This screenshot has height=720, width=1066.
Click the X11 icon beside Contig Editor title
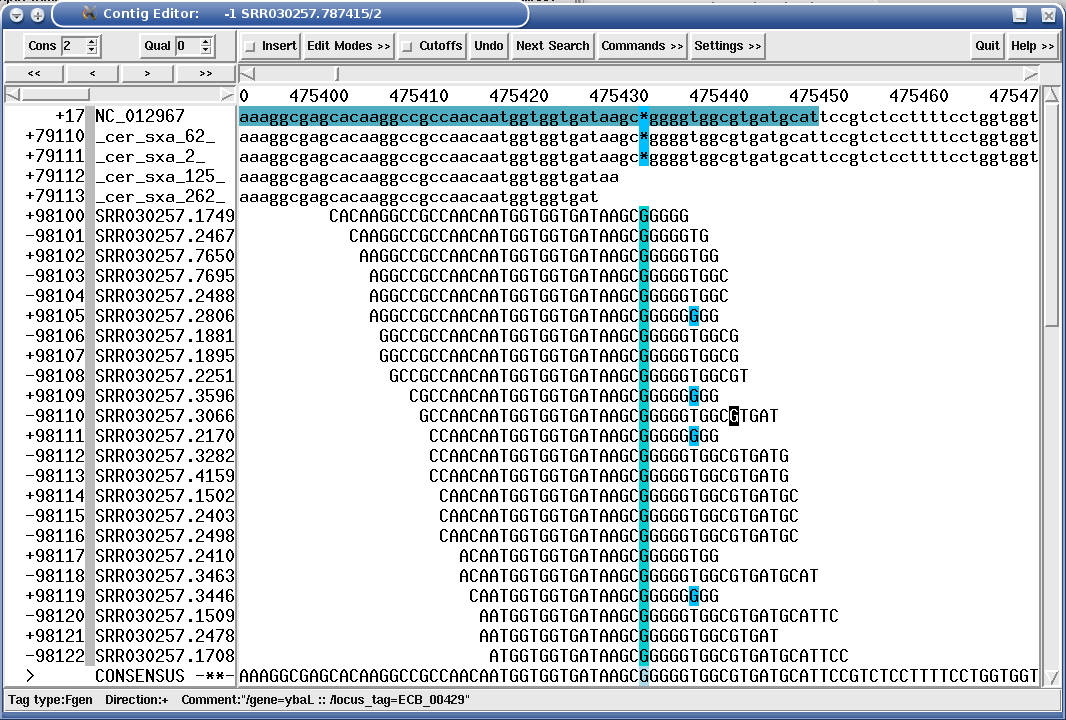point(89,14)
